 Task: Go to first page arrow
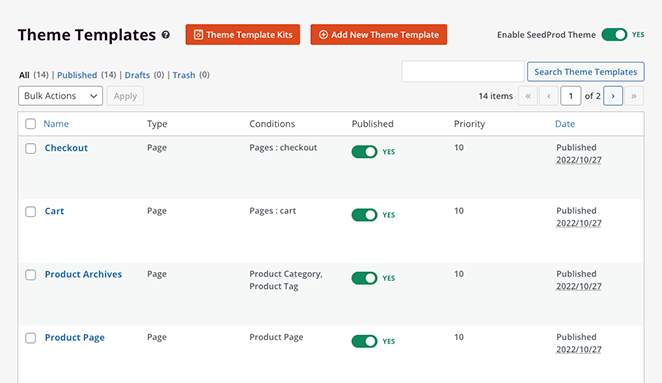tap(528, 96)
